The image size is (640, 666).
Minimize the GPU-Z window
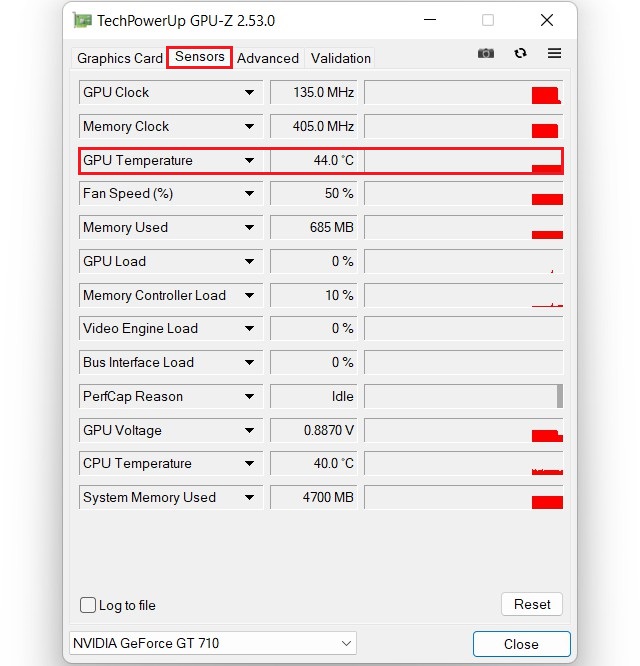click(x=430, y=20)
